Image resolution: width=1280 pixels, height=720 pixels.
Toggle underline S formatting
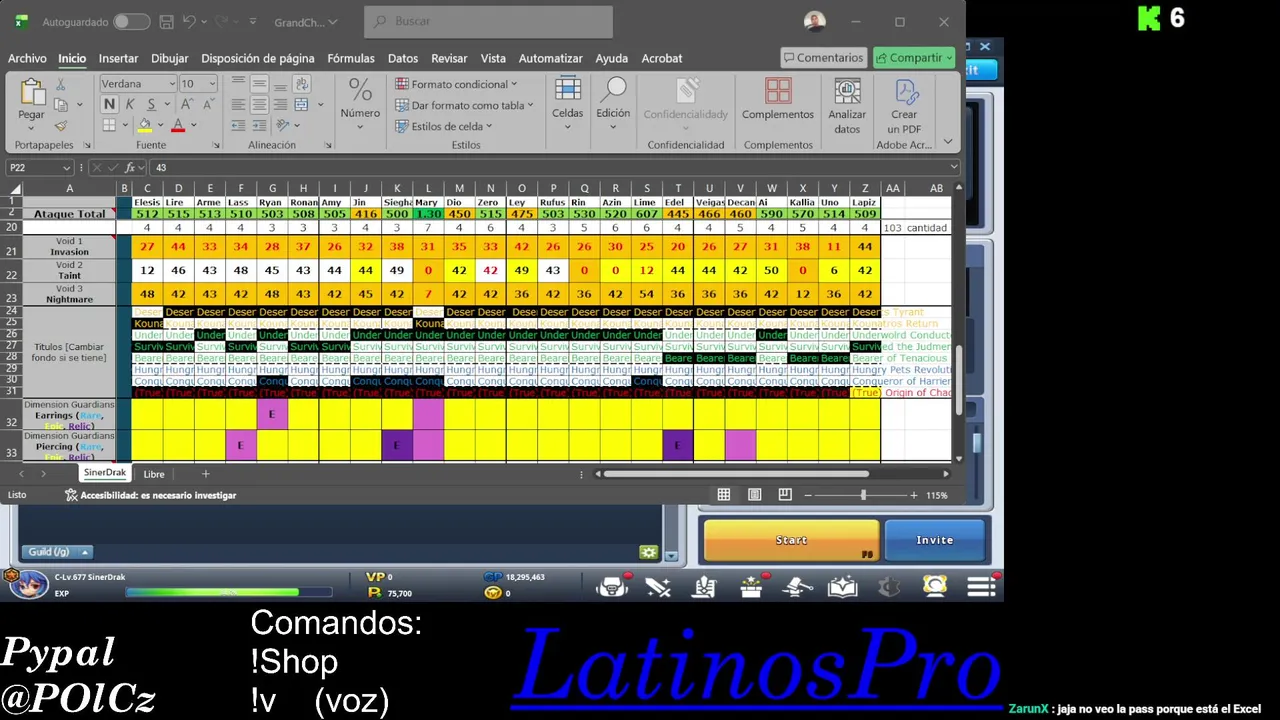click(151, 104)
